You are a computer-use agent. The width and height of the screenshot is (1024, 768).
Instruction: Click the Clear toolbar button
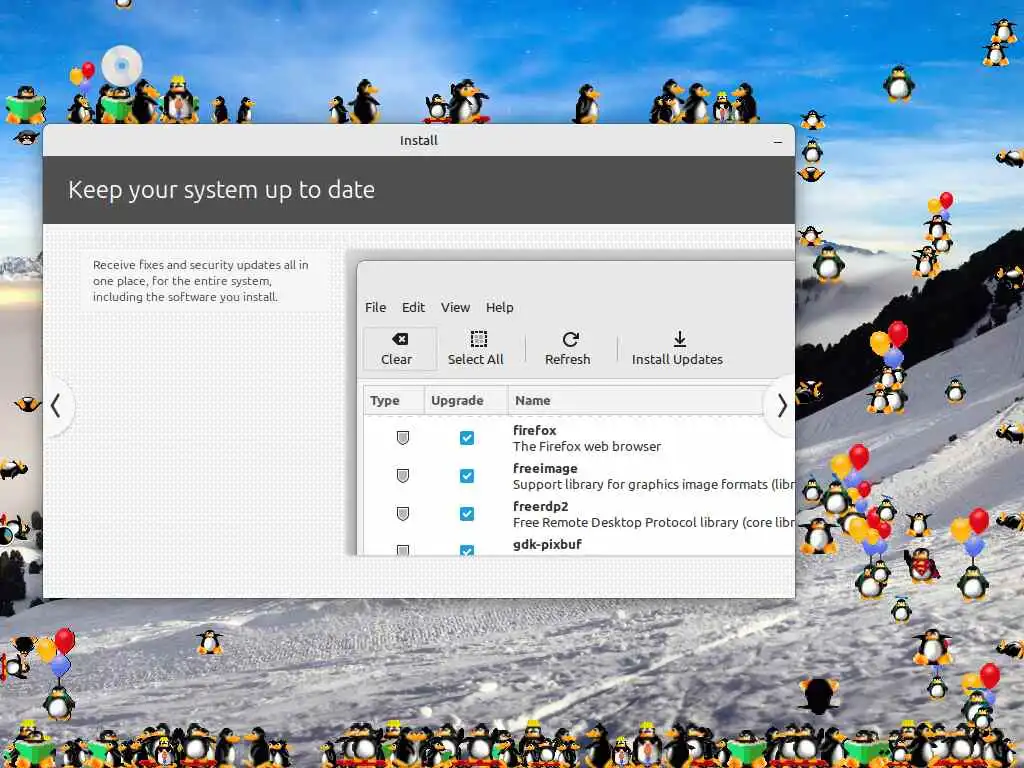pyautogui.click(x=399, y=349)
